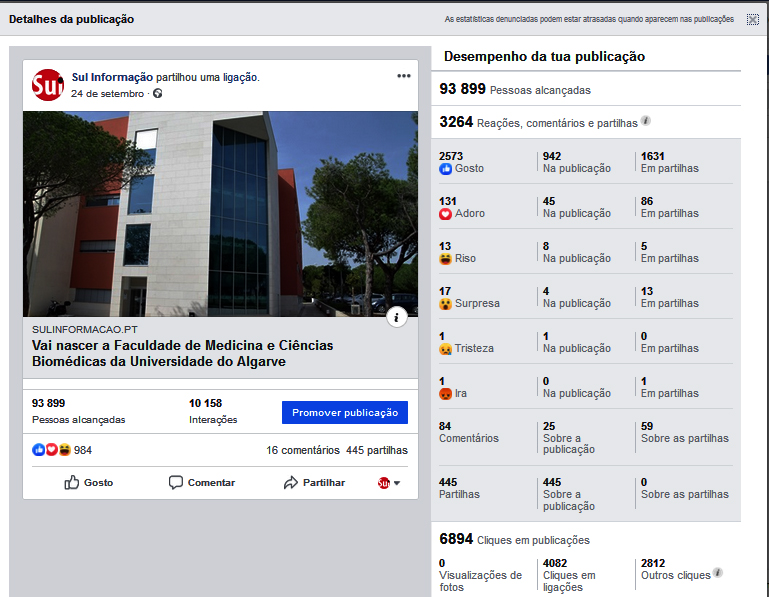The width and height of the screenshot is (769, 597).
Task: Click the Partilhar button
Action: point(314,483)
